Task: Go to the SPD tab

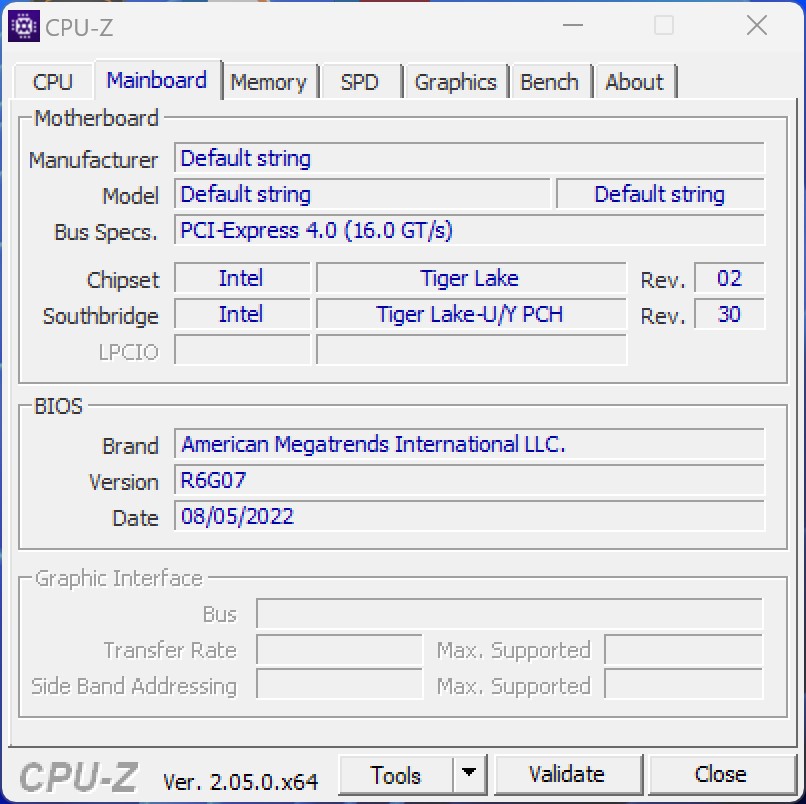Action: tap(360, 82)
